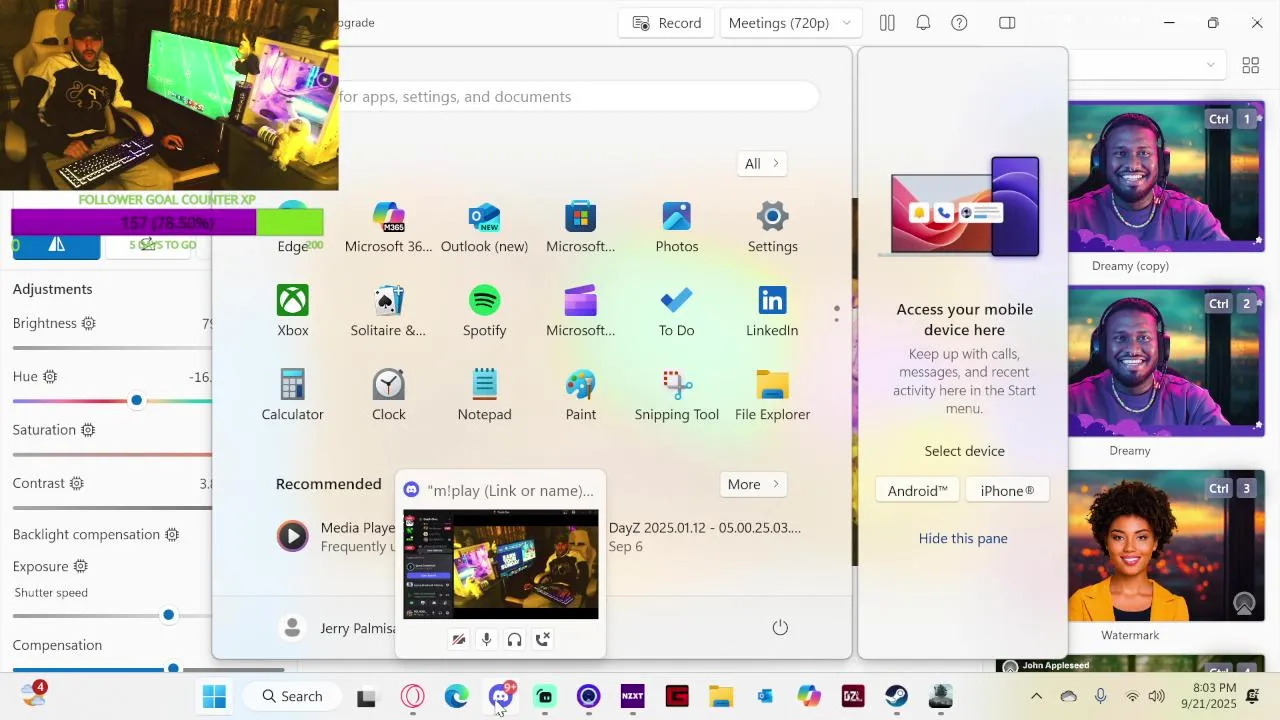
Task: Disconnect the call in Discord preview
Action: click(x=542, y=639)
